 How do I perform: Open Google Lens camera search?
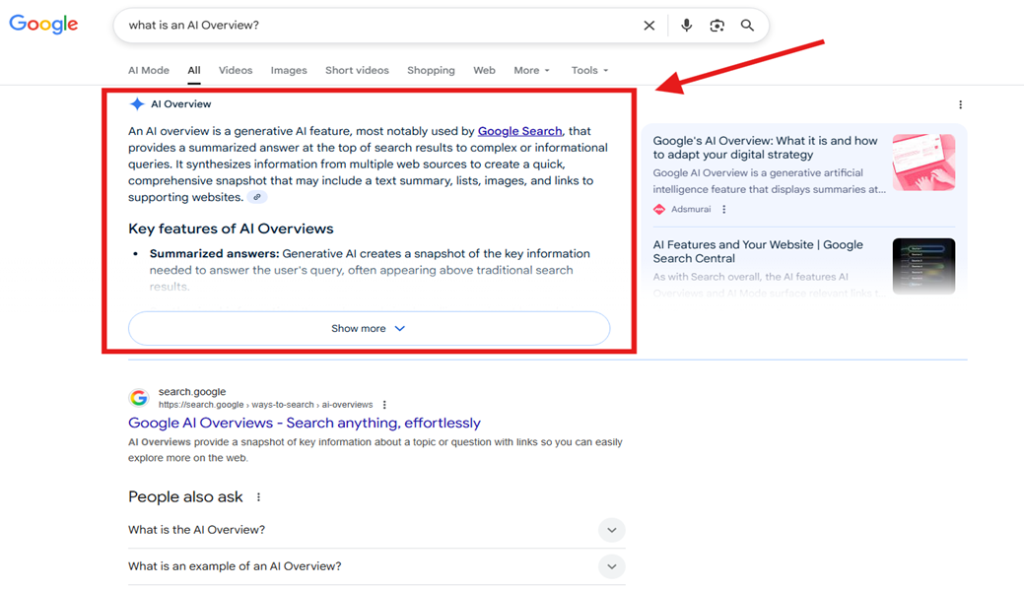(x=717, y=25)
